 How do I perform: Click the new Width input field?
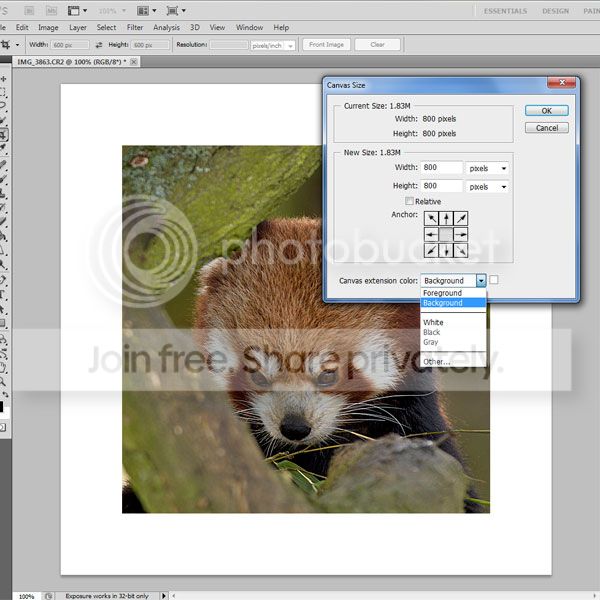(442, 168)
